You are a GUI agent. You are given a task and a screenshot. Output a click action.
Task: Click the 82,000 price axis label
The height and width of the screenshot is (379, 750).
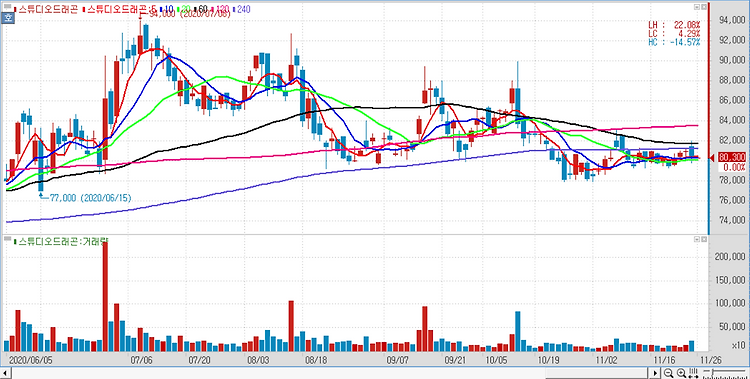[731, 140]
